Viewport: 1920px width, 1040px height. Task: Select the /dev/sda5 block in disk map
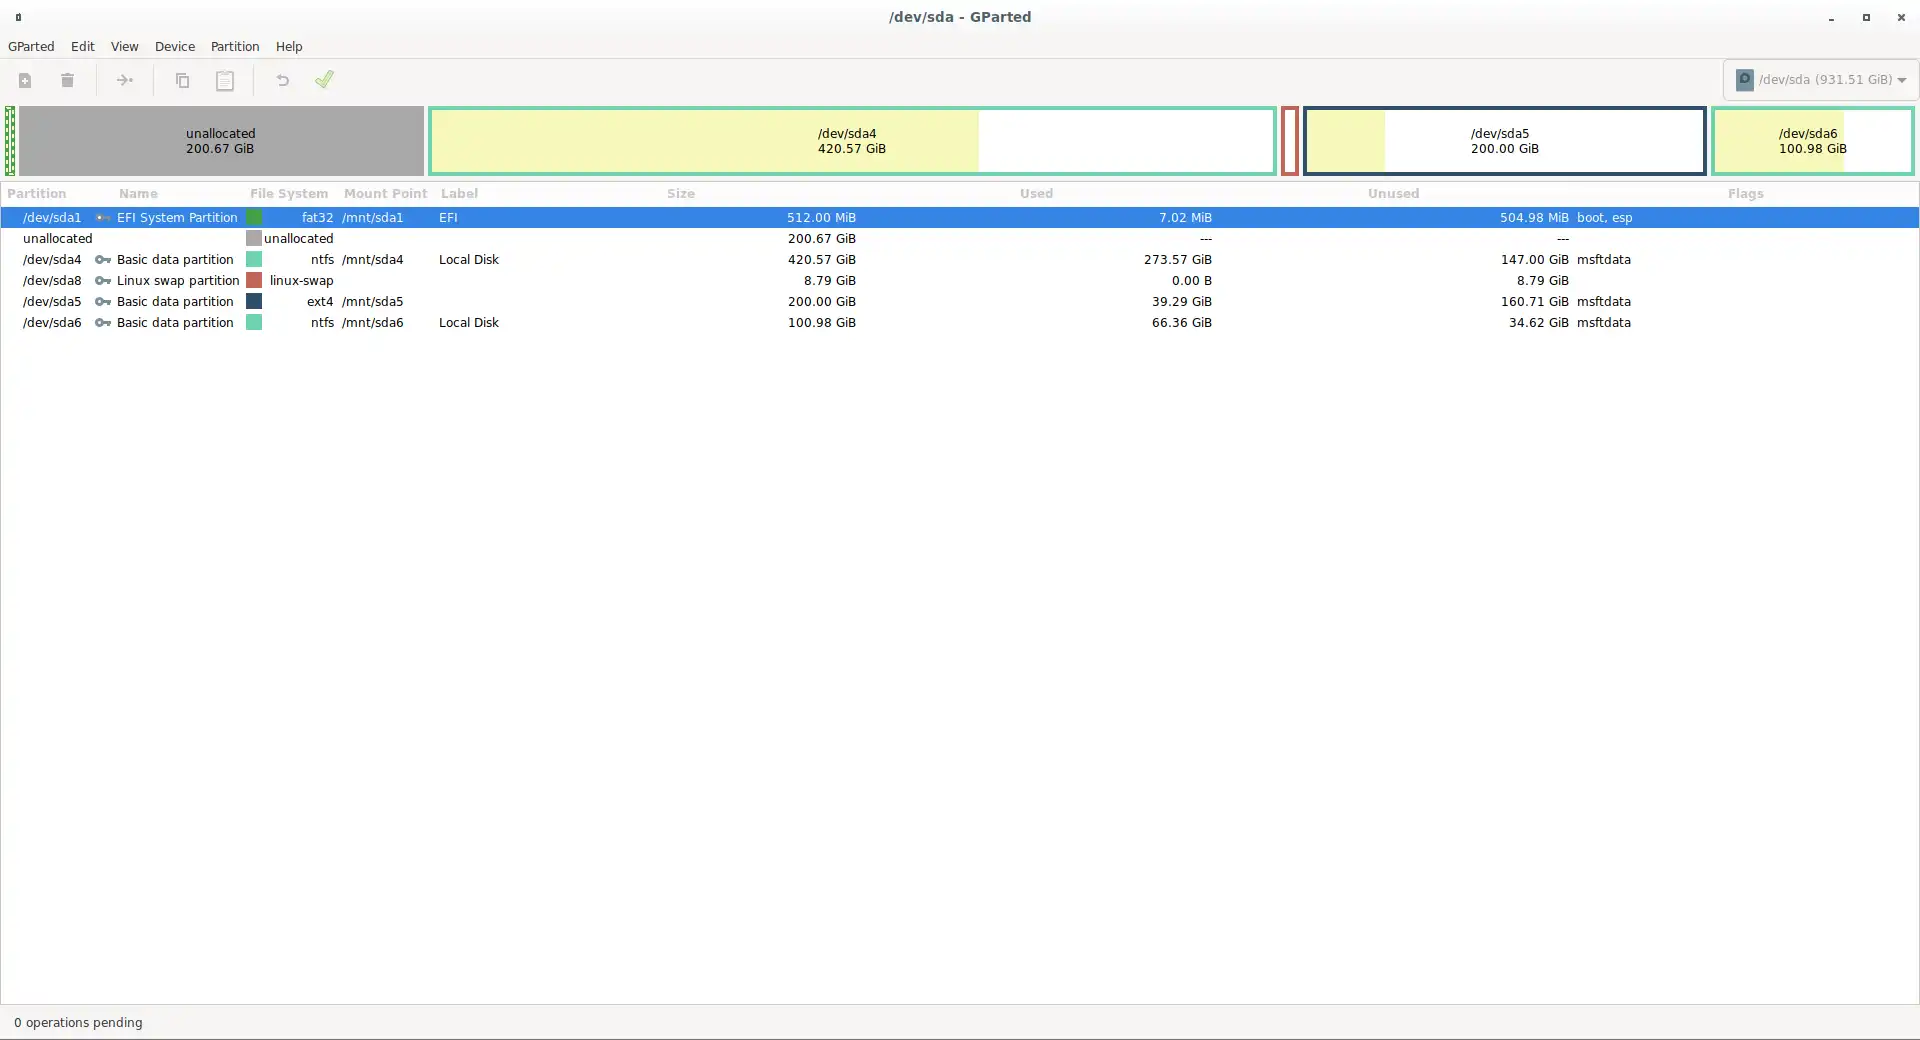click(1504, 141)
